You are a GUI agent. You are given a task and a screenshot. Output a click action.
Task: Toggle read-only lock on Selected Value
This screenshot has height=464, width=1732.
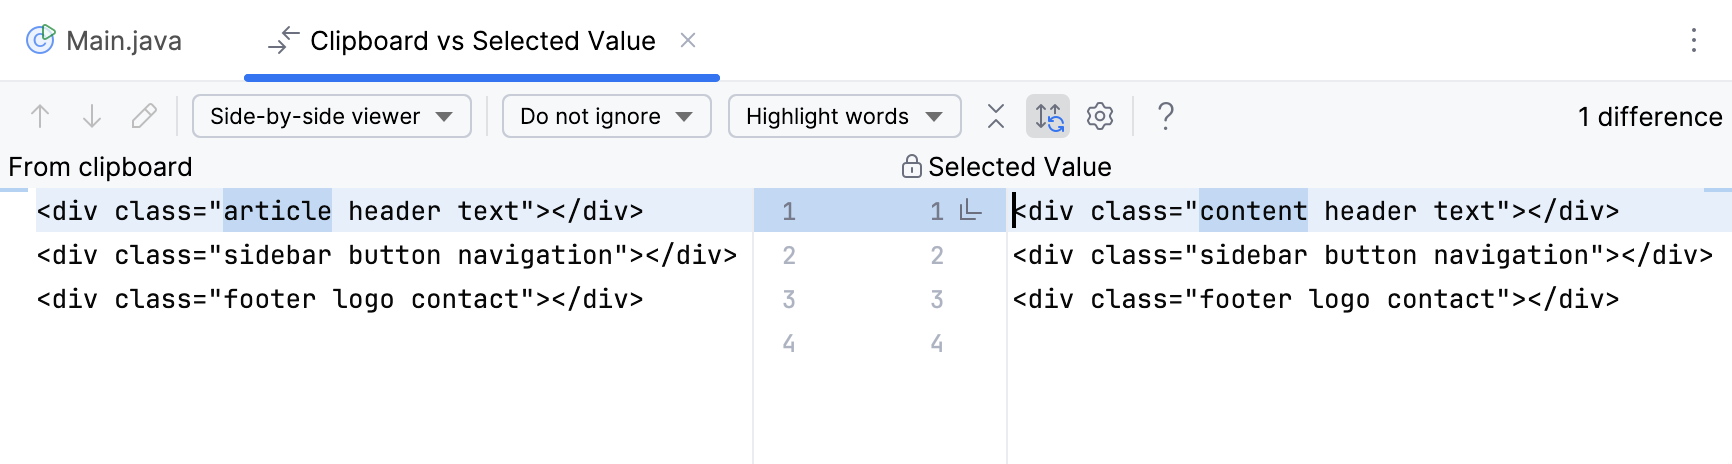point(911,166)
